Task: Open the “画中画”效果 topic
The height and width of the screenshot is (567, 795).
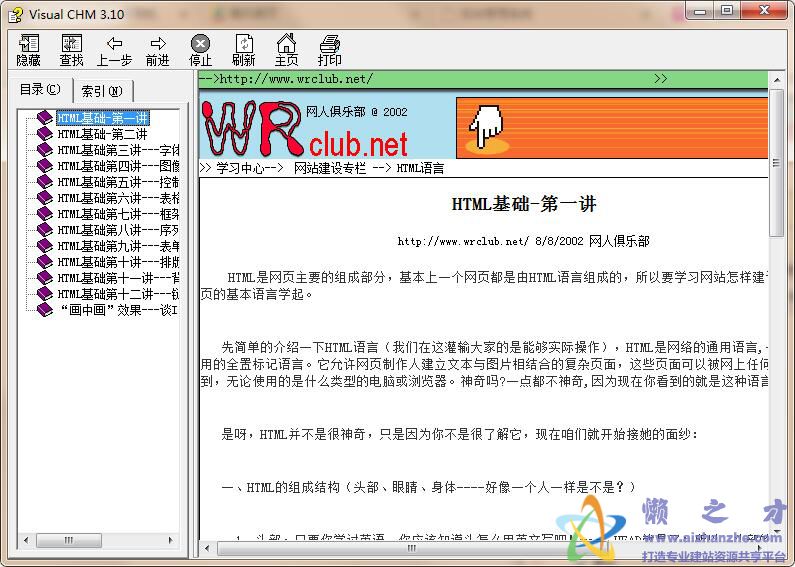Action: click(118, 310)
